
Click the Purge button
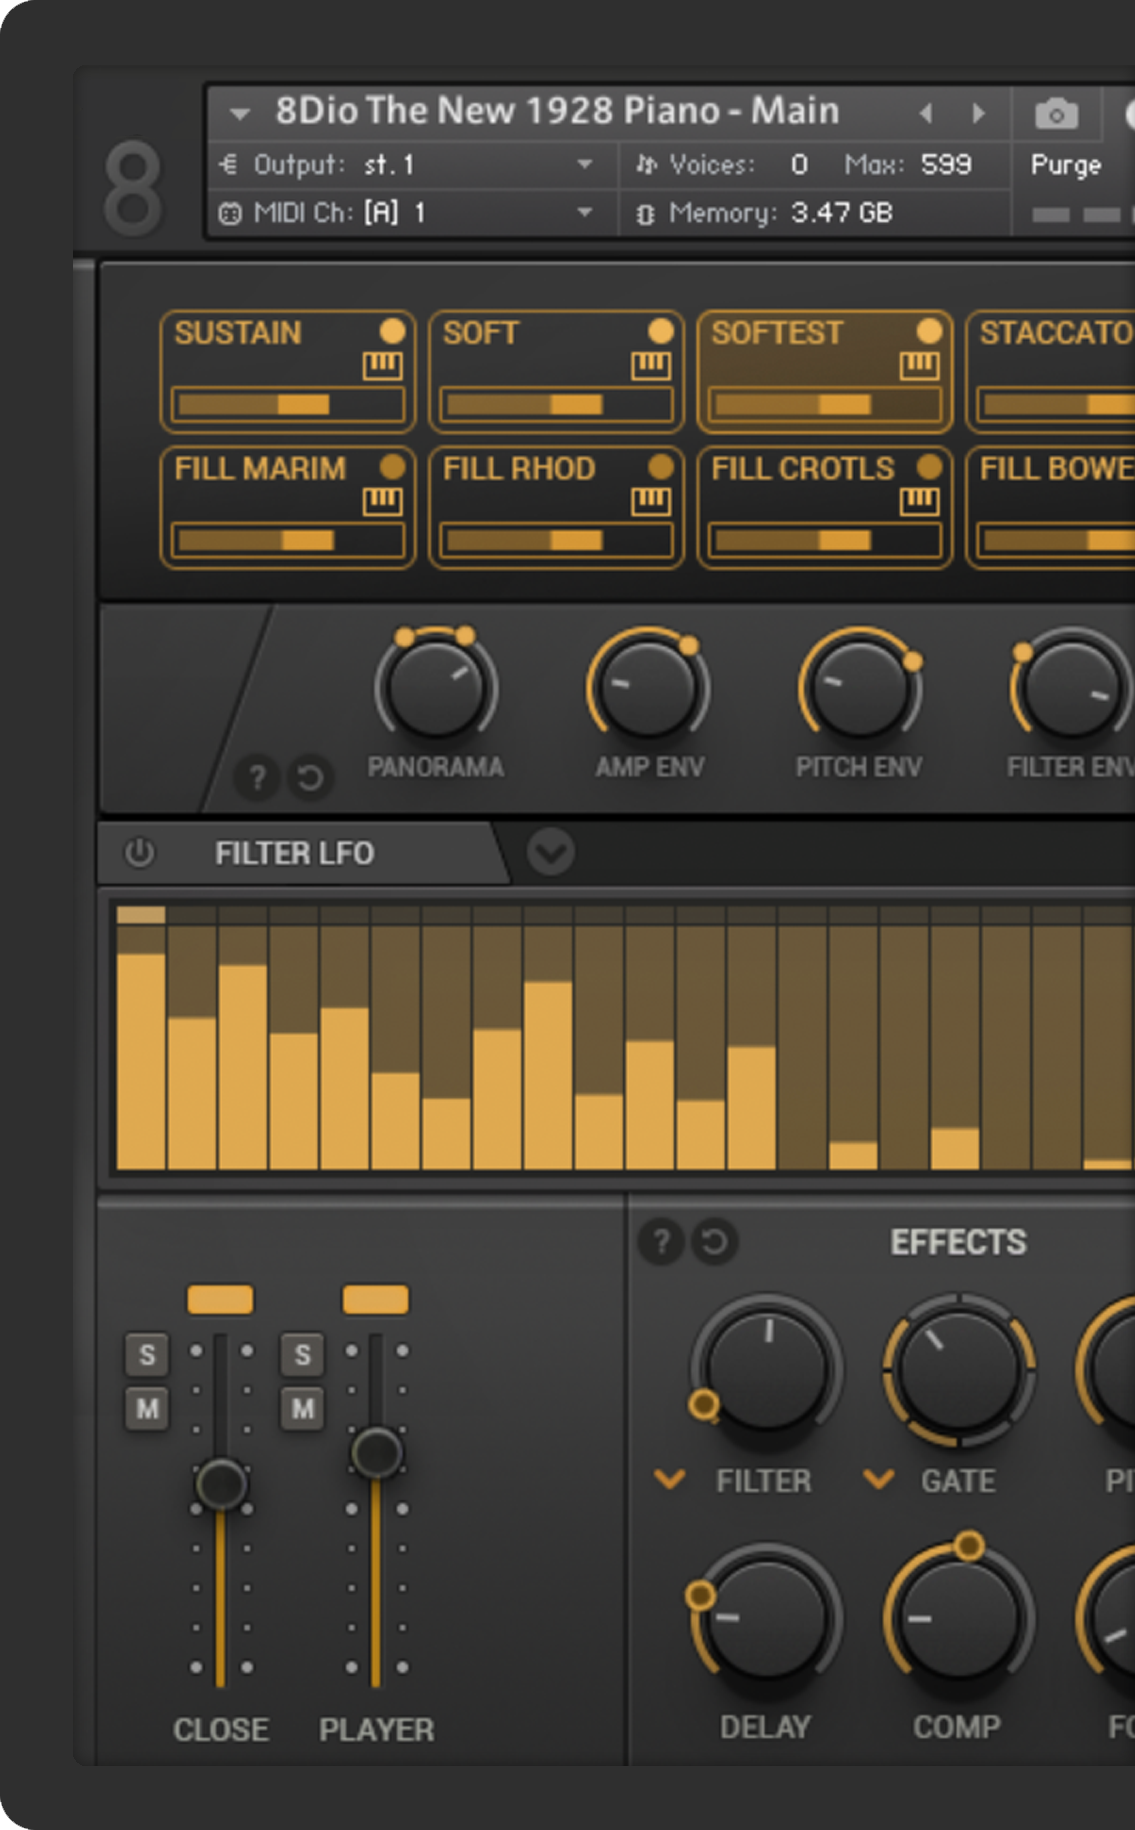(1066, 165)
